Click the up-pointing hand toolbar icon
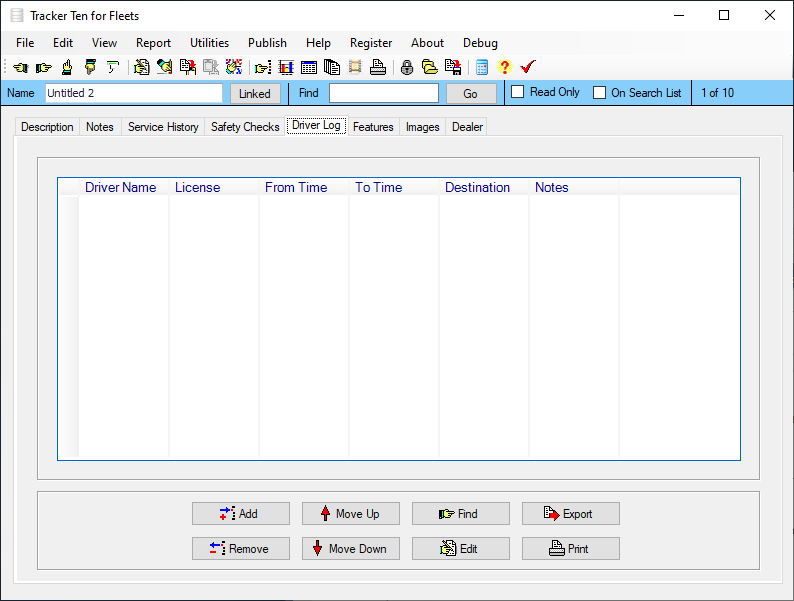The height and width of the screenshot is (601, 794). click(67, 68)
